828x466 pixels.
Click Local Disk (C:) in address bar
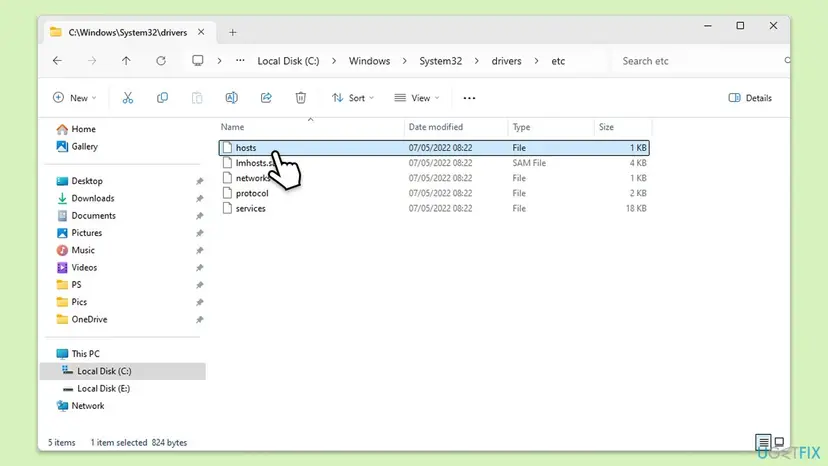(x=288, y=61)
